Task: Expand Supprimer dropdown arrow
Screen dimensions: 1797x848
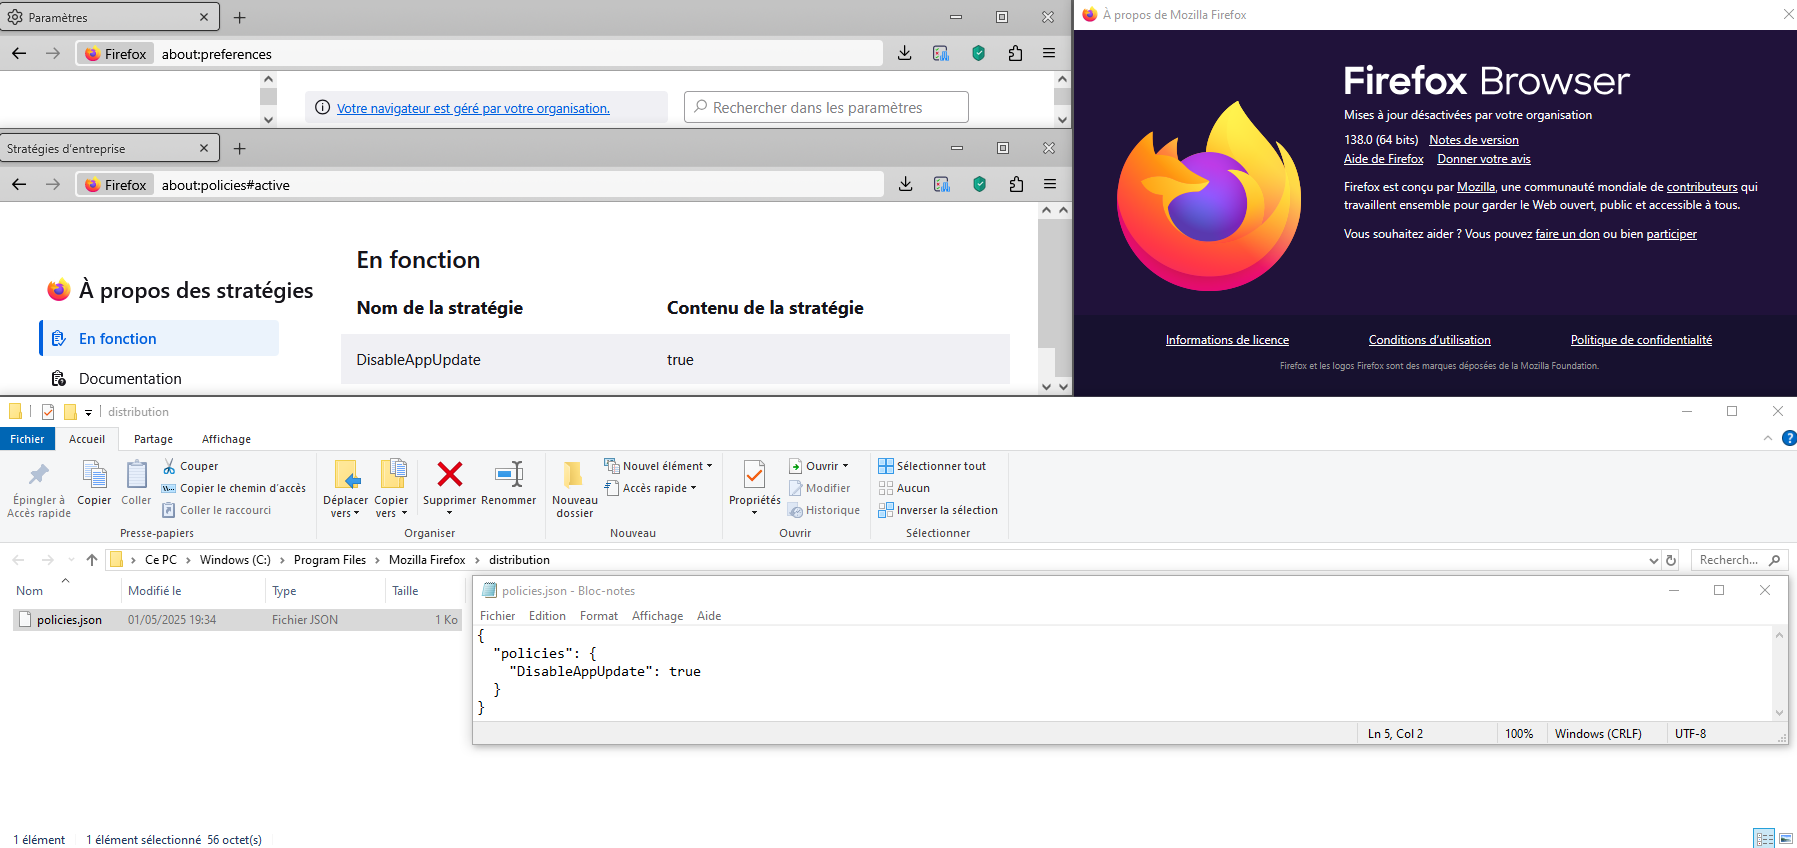Action: point(450,513)
